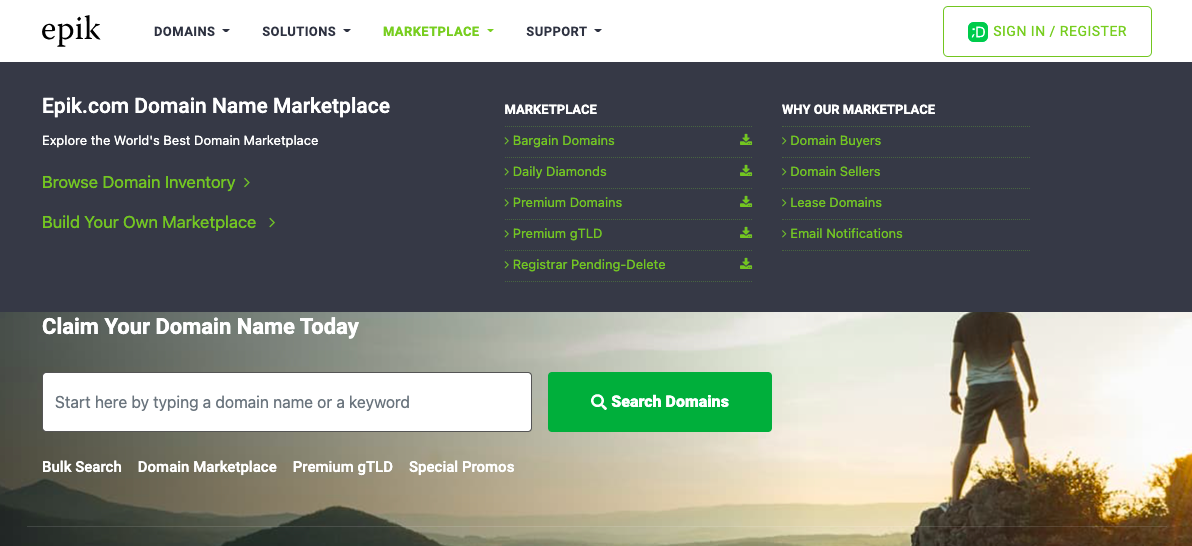This screenshot has width=1192, height=546.
Task: Click the 'Epik.com Domain Name Marketplace' heading
Action: [216, 106]
